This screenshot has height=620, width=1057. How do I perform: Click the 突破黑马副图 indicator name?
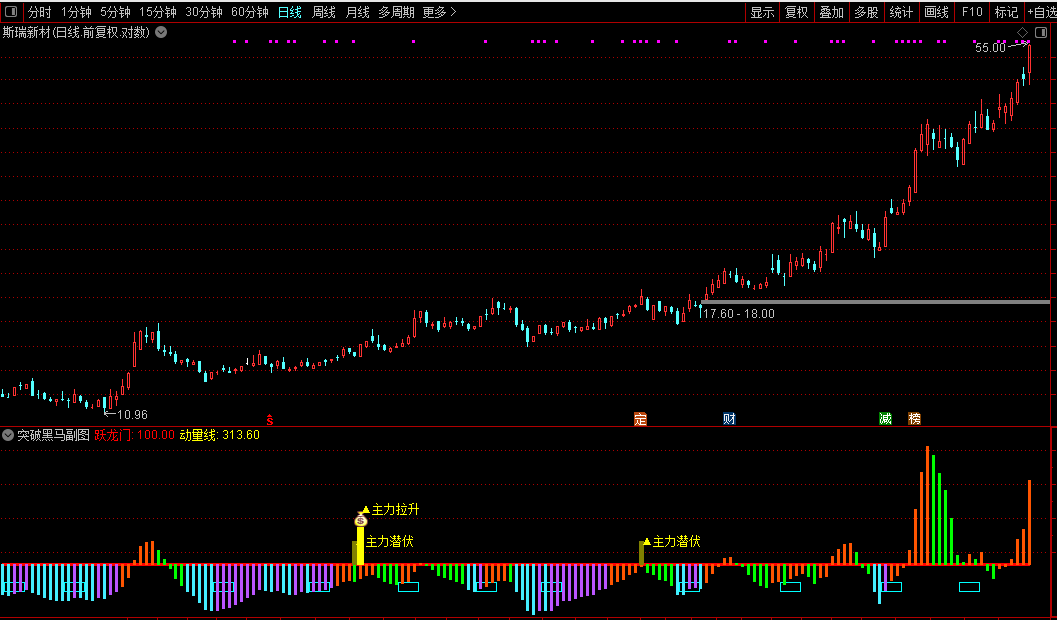click(53, 435)
